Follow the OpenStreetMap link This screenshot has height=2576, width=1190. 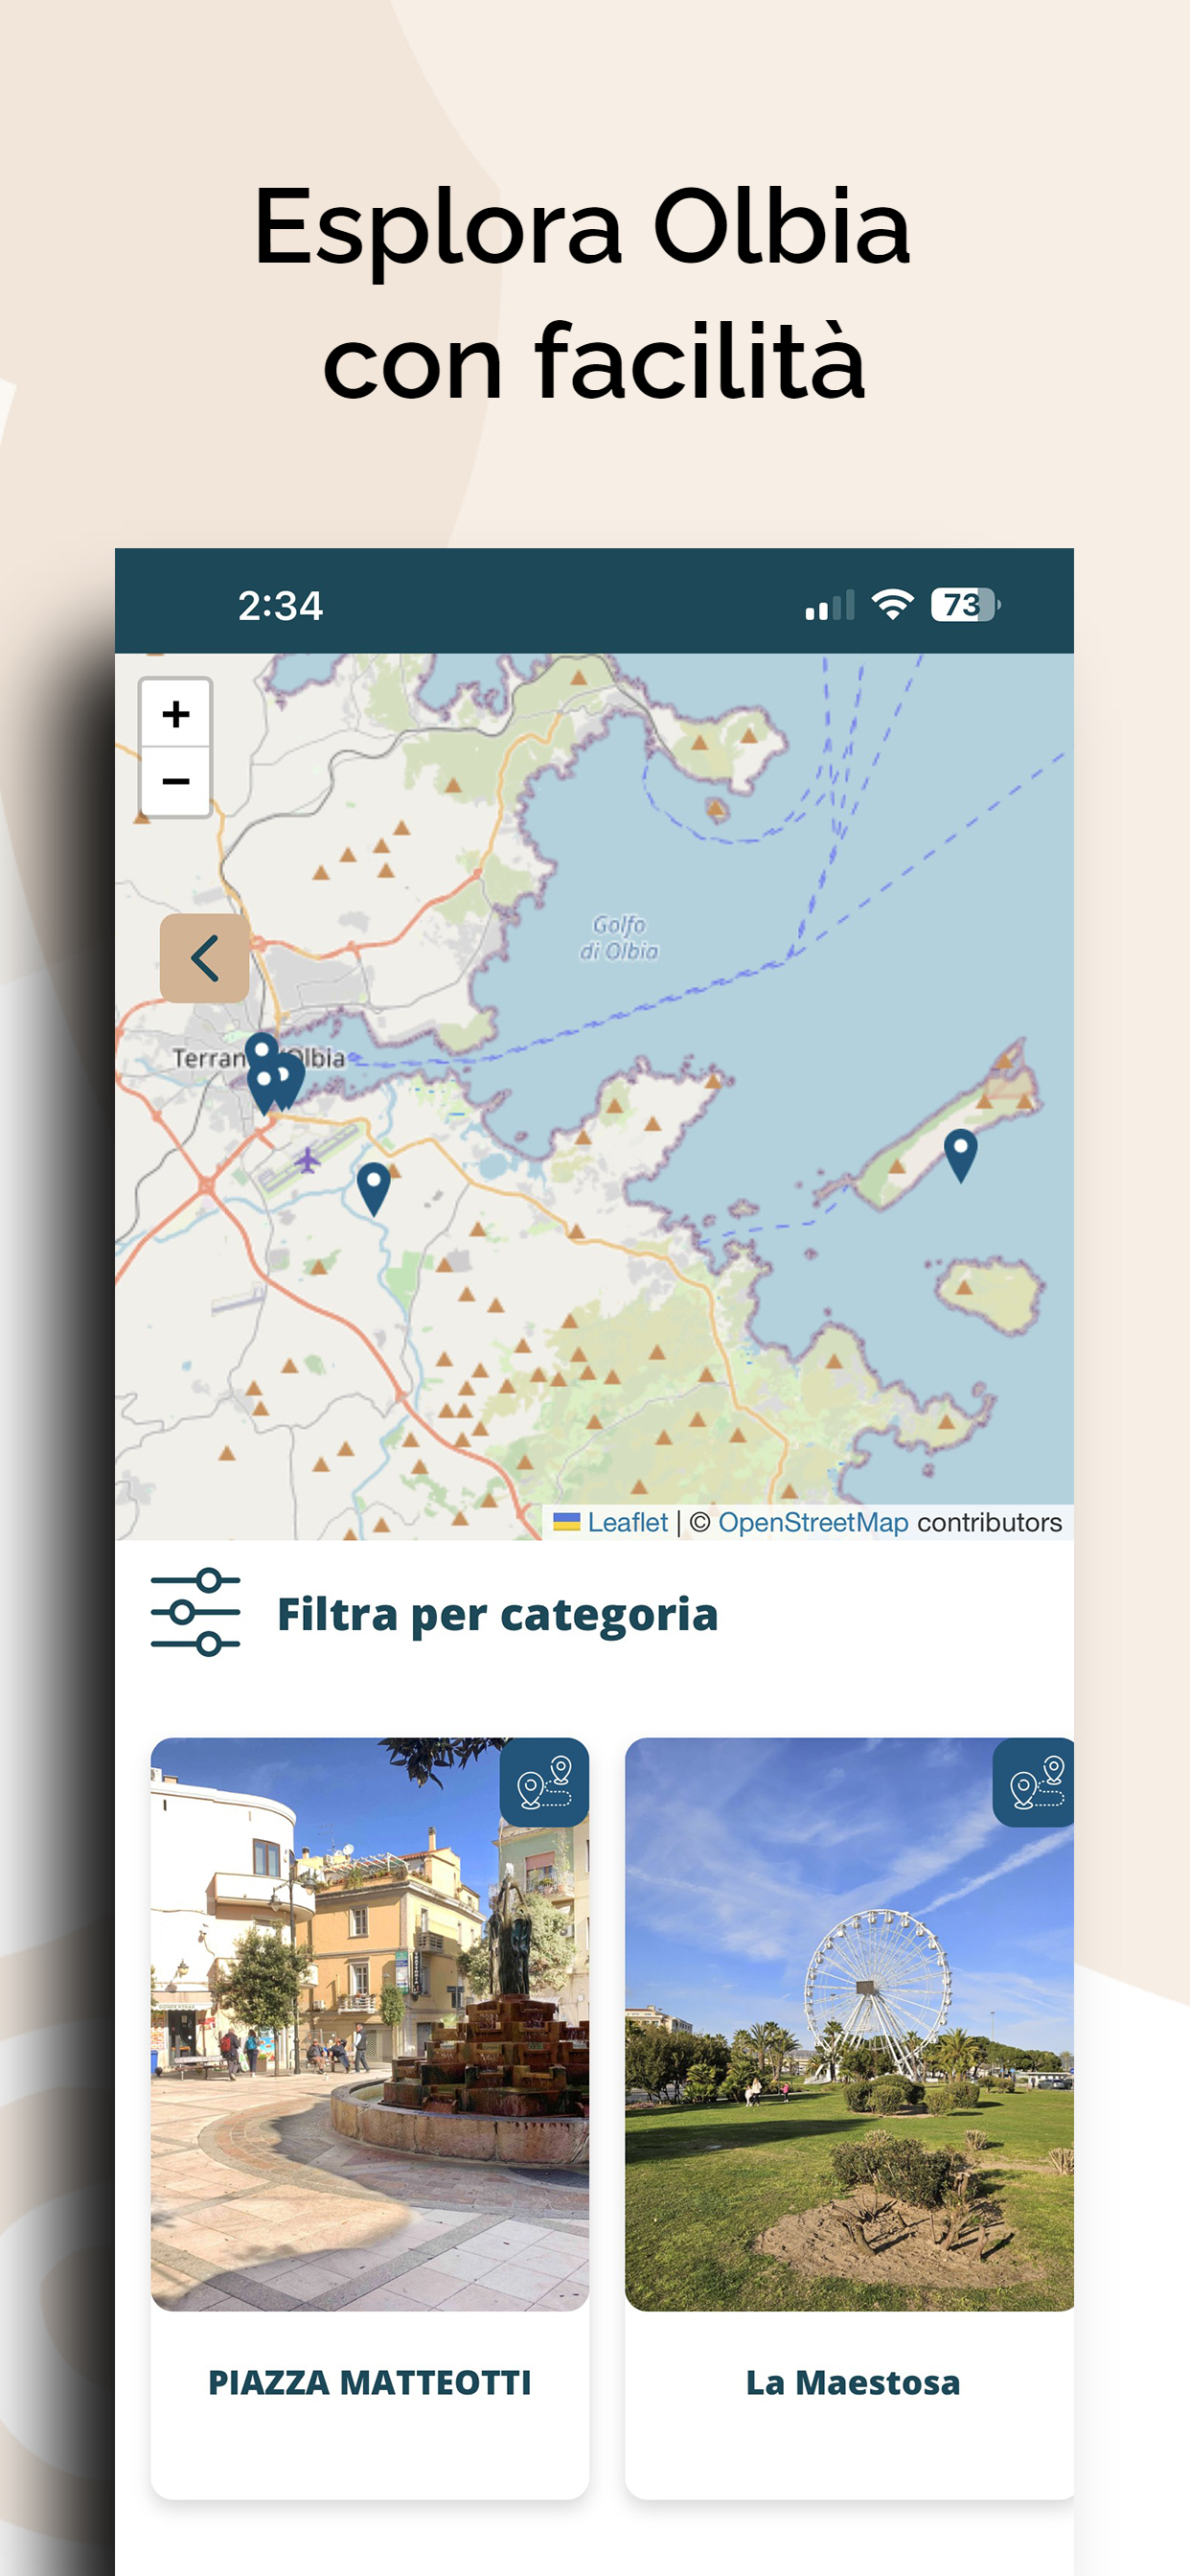[813, 1522]
